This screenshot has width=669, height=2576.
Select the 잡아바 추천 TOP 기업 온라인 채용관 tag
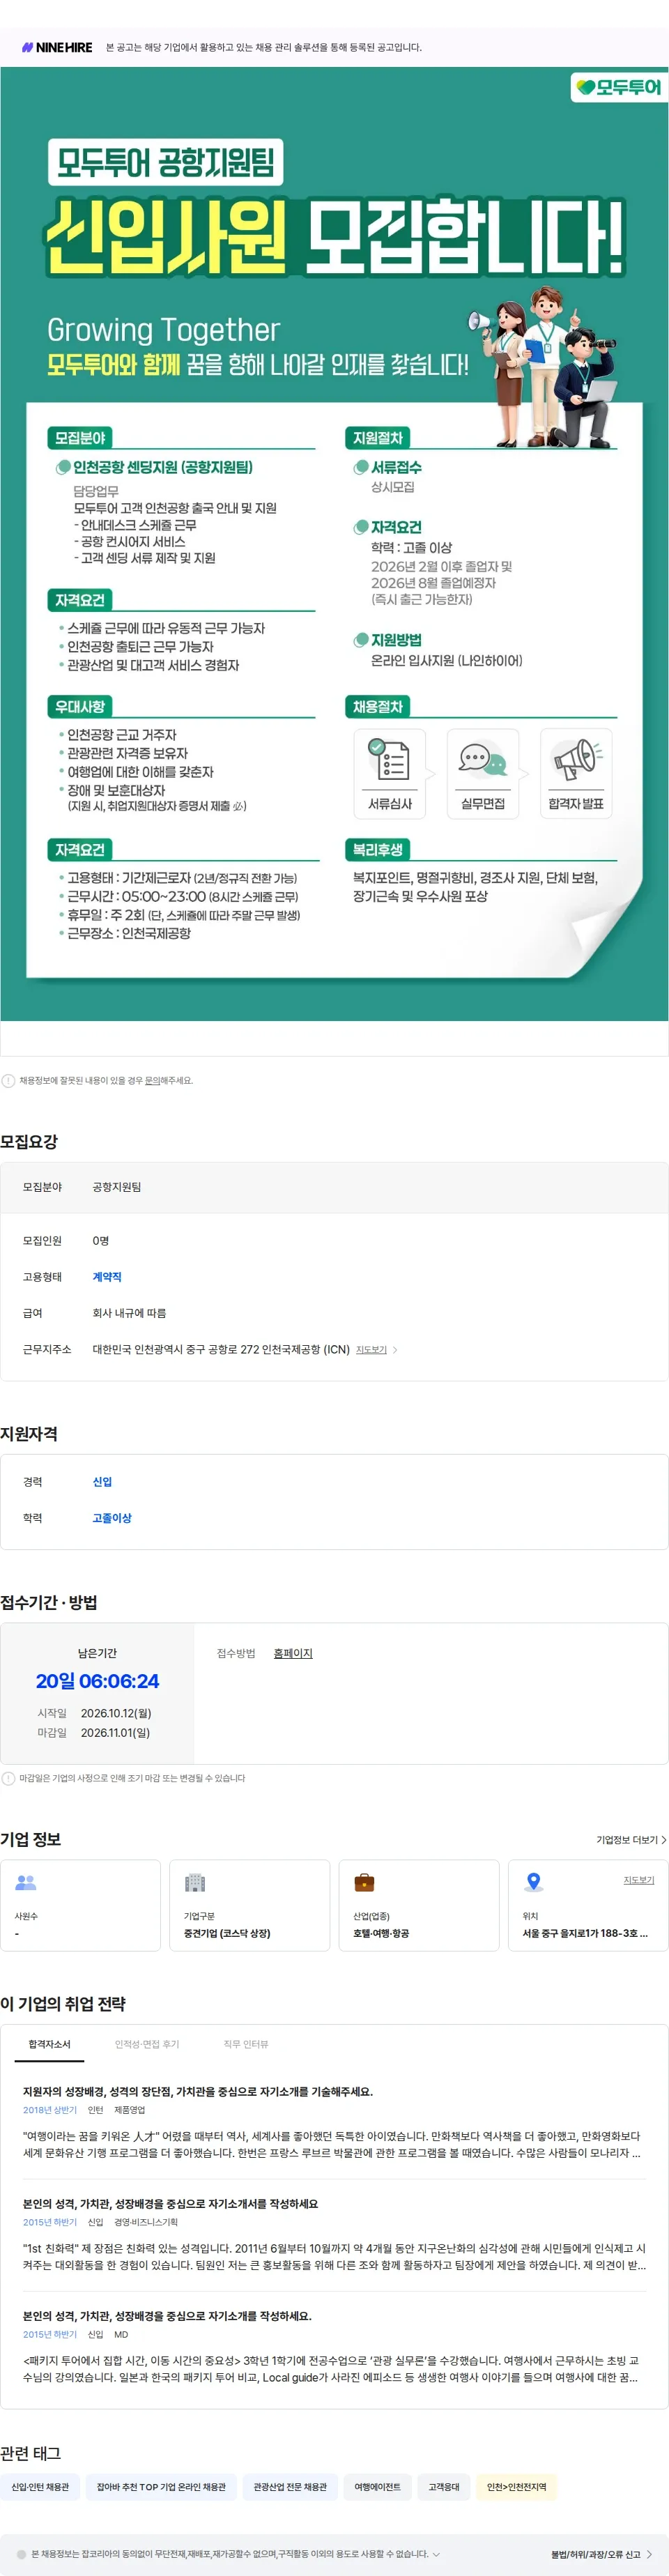161,2487
